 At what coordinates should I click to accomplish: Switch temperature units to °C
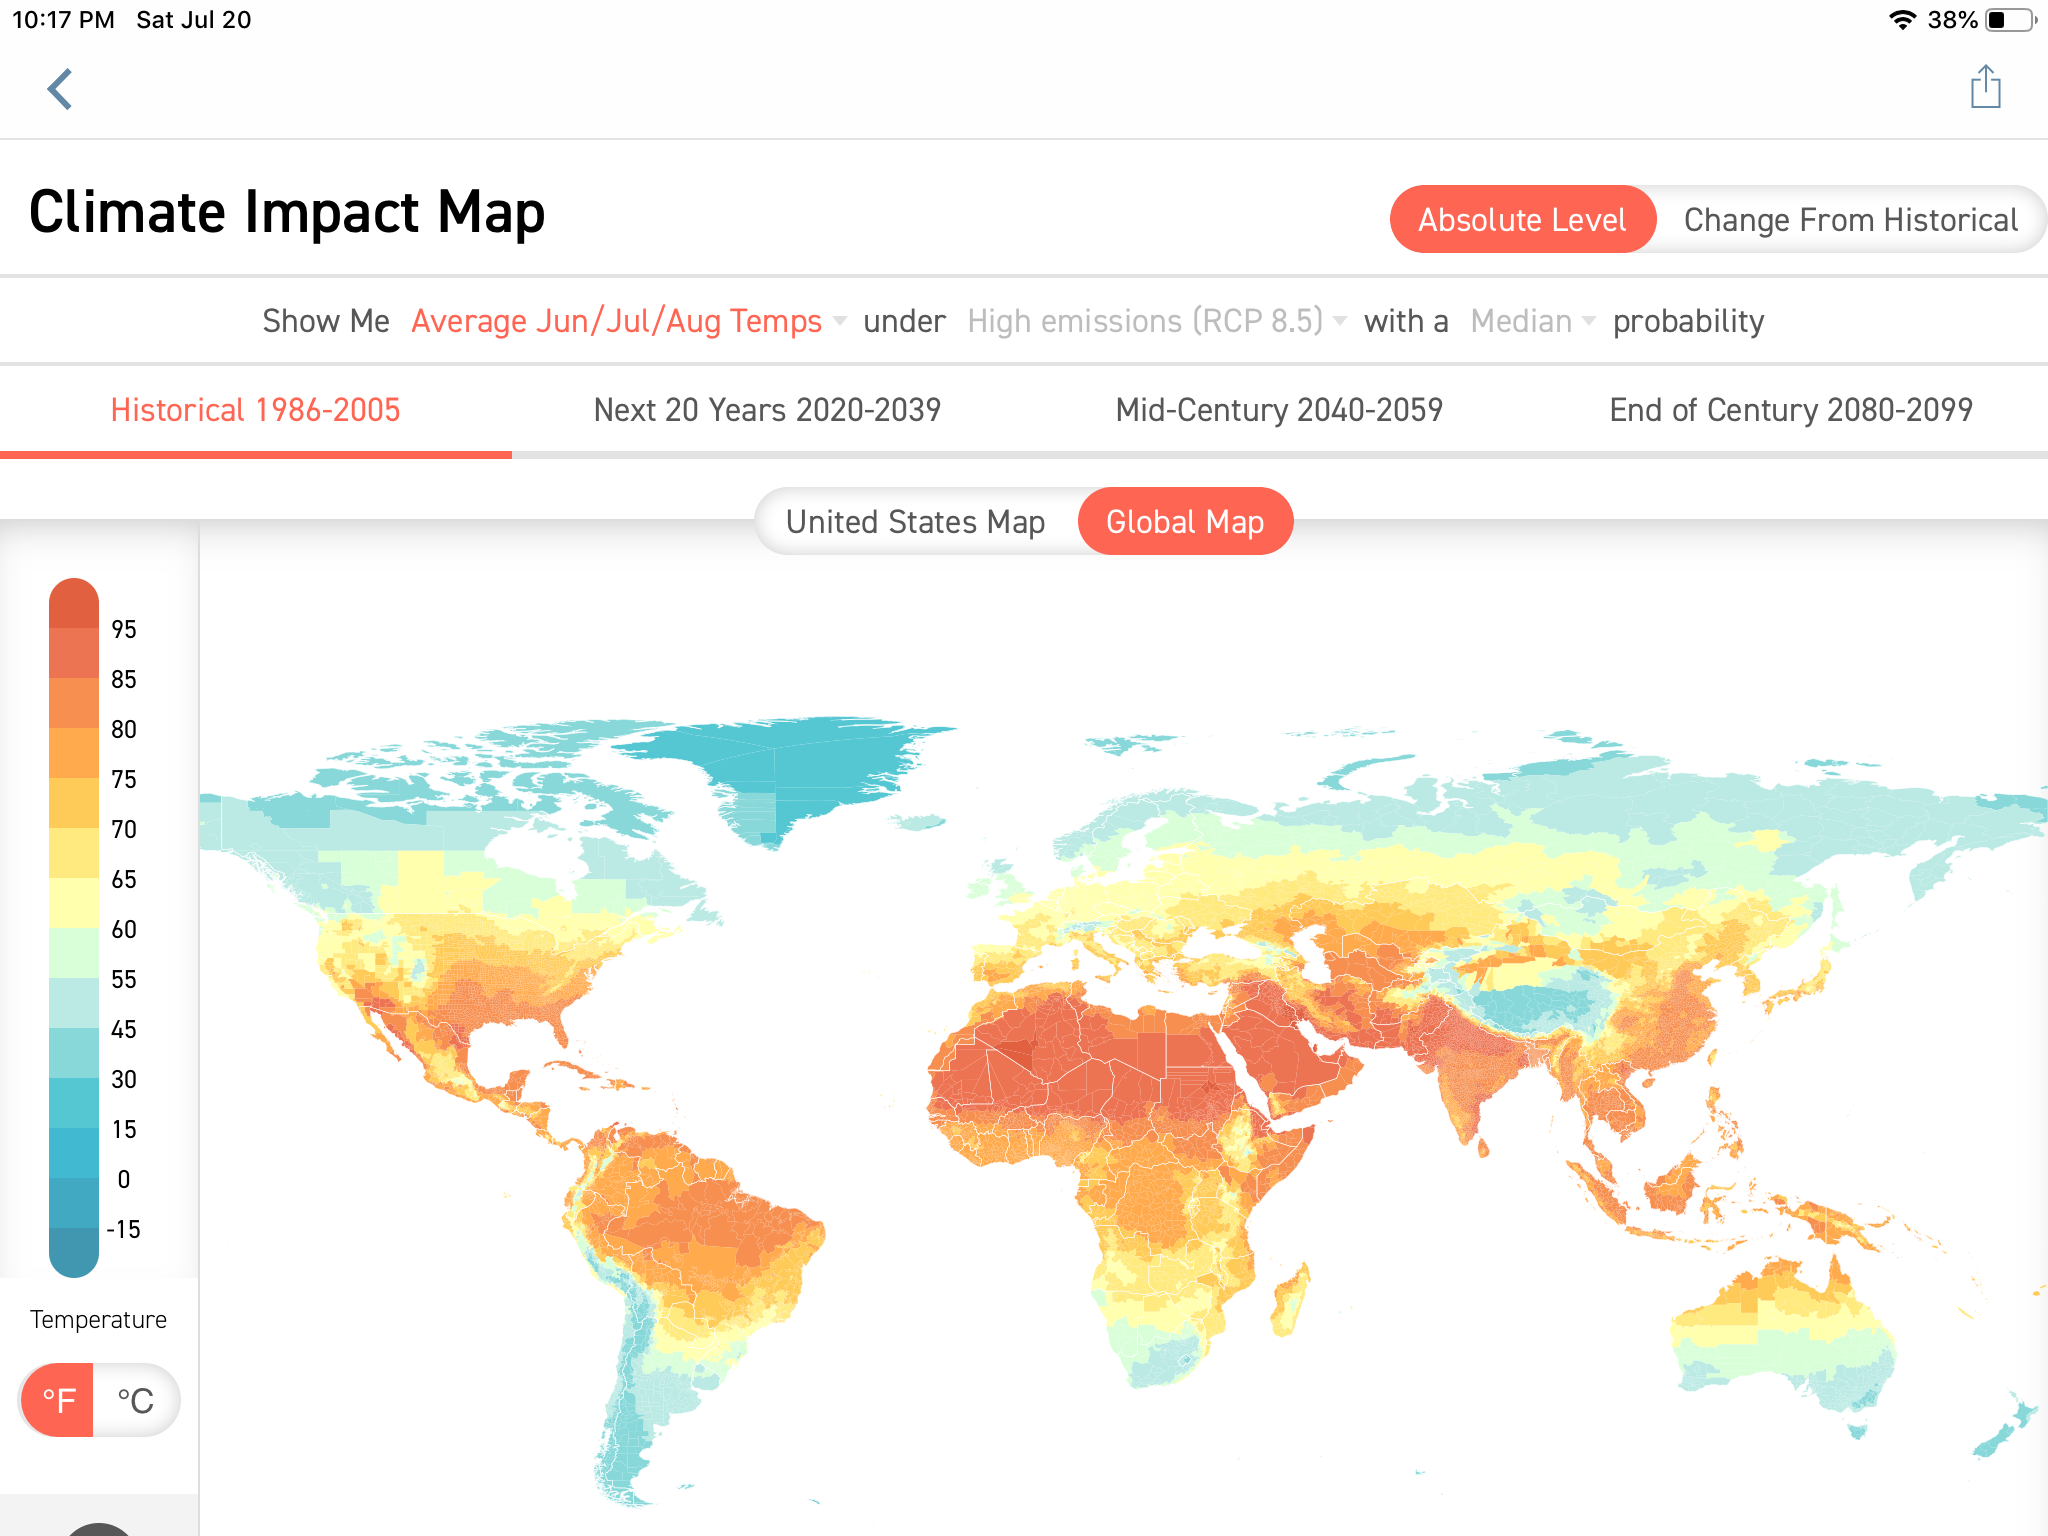[135, 1400]
